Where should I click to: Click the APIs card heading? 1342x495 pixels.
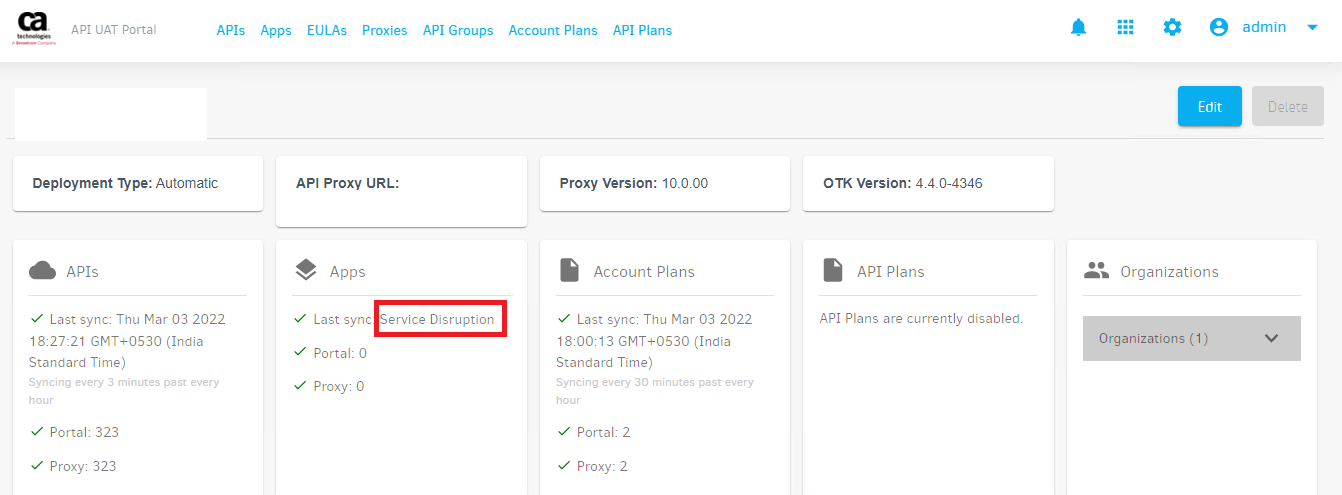click(x=82, y=271)
